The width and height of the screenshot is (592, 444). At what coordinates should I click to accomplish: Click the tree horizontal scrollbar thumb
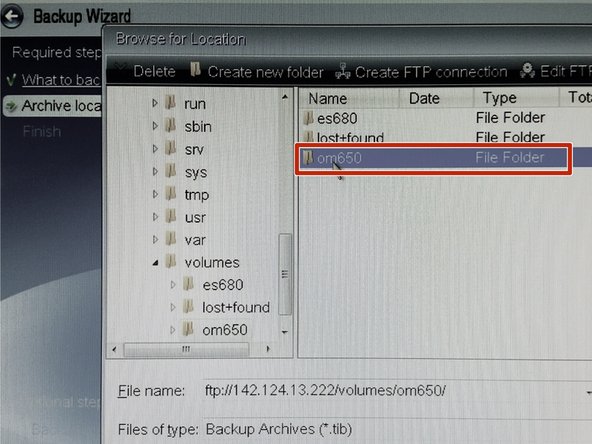point(187,349)
